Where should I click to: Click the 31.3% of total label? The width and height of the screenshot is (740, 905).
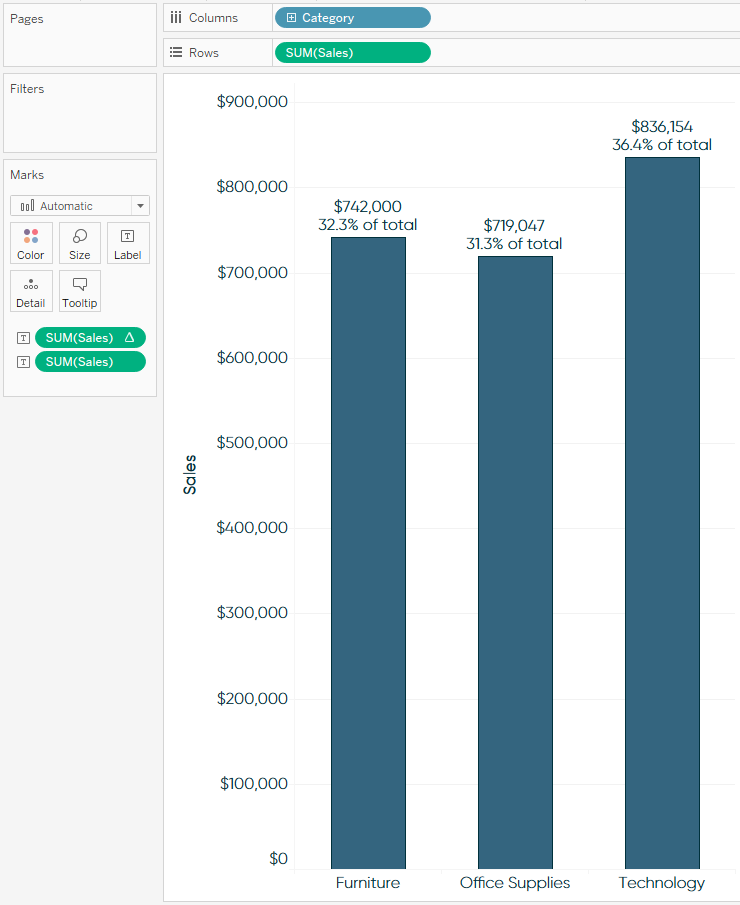click(x=514, y=244)
